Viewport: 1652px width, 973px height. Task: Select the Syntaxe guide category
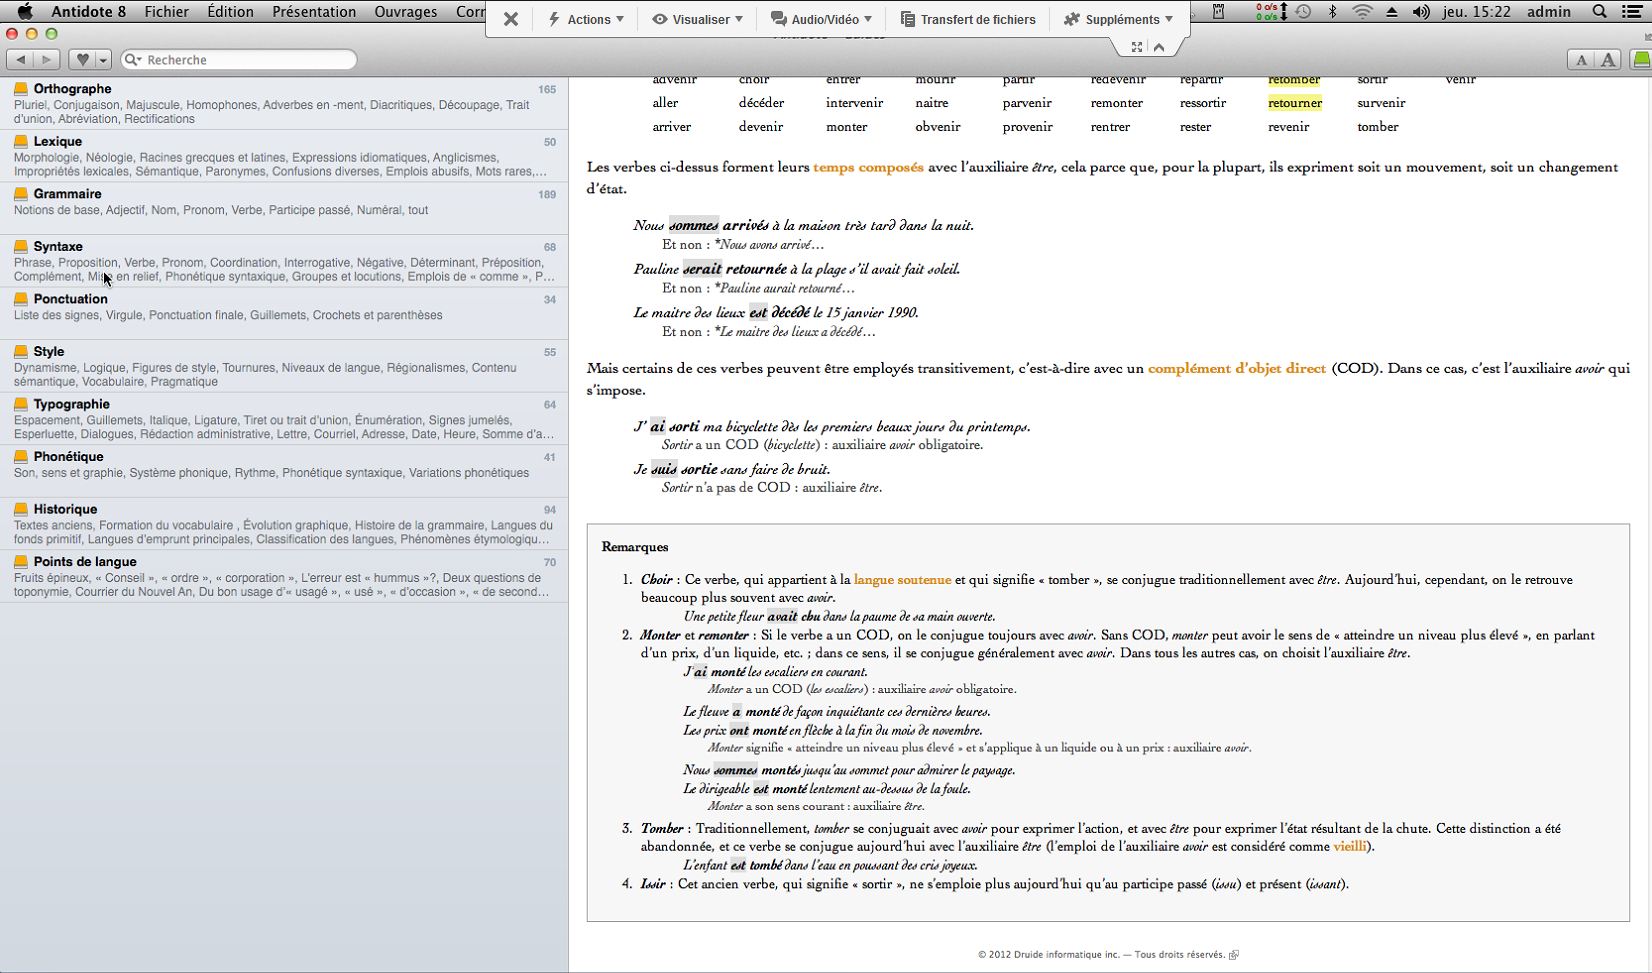(x=284, y=261)
